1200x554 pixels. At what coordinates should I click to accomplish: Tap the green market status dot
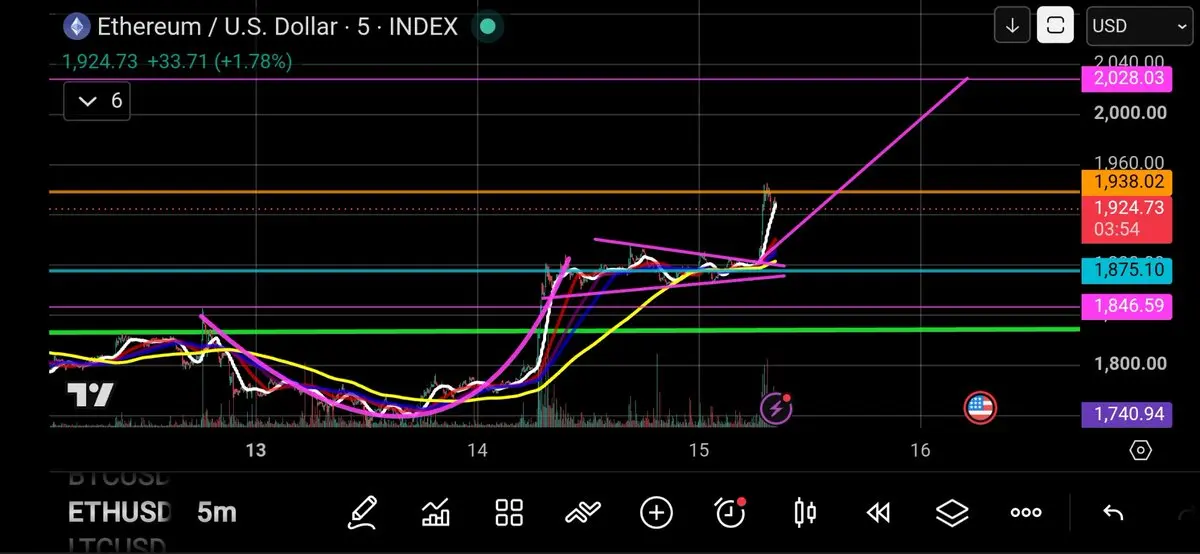(486, 26)
